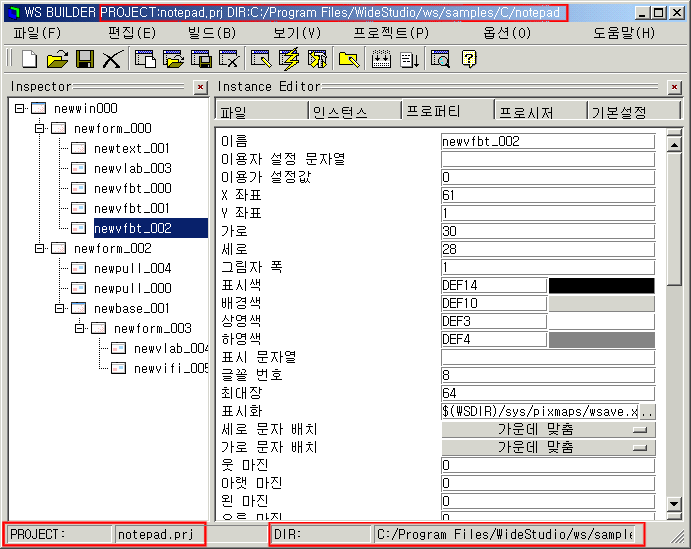Open the 보기(V) menu

pyautogui.click(x=297, y=33)
